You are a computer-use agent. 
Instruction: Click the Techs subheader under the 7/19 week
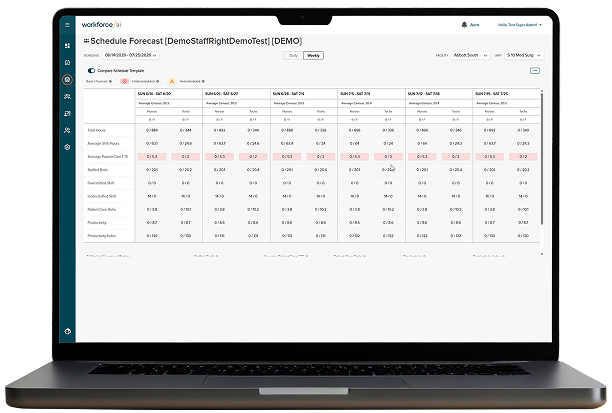523,112
